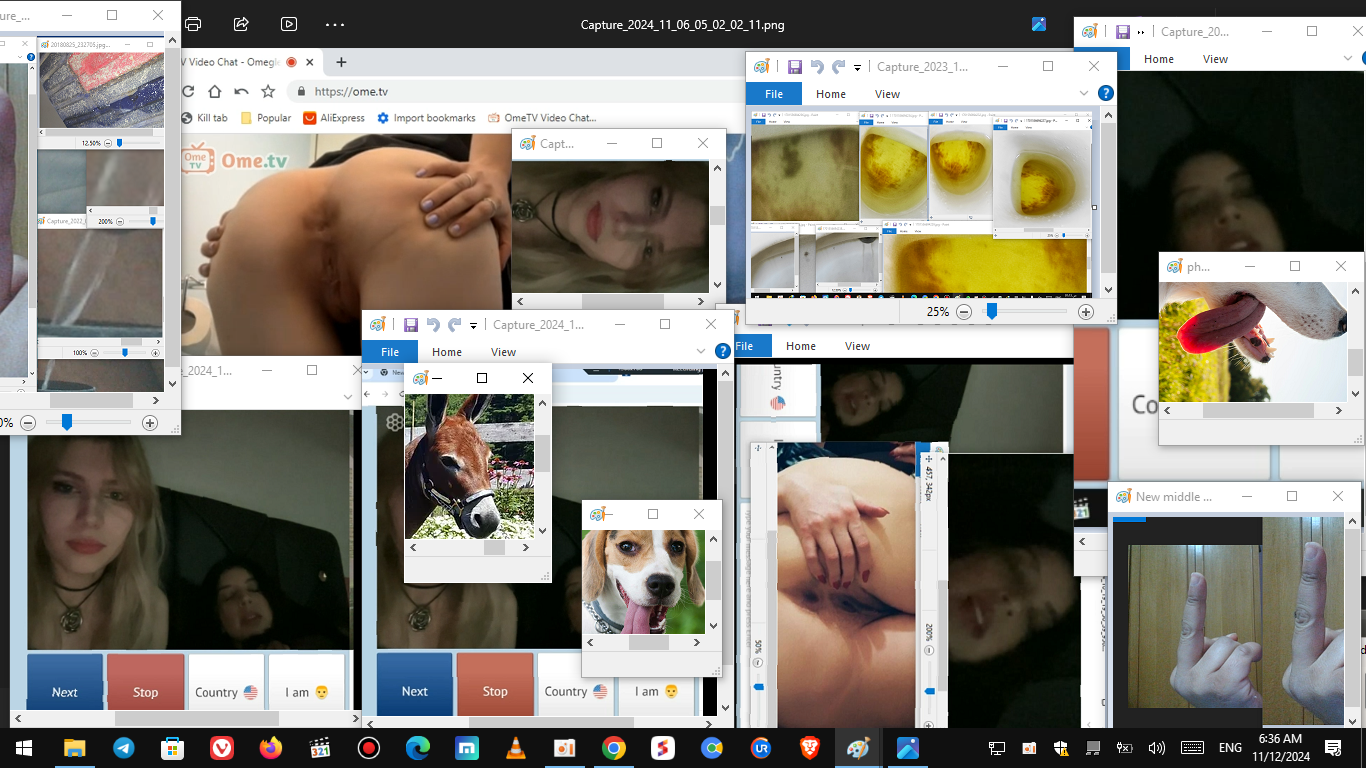Open the File tab in Capture_2023 Paint
This screenshot has height=768, width=1366.
tap(774, 94)
